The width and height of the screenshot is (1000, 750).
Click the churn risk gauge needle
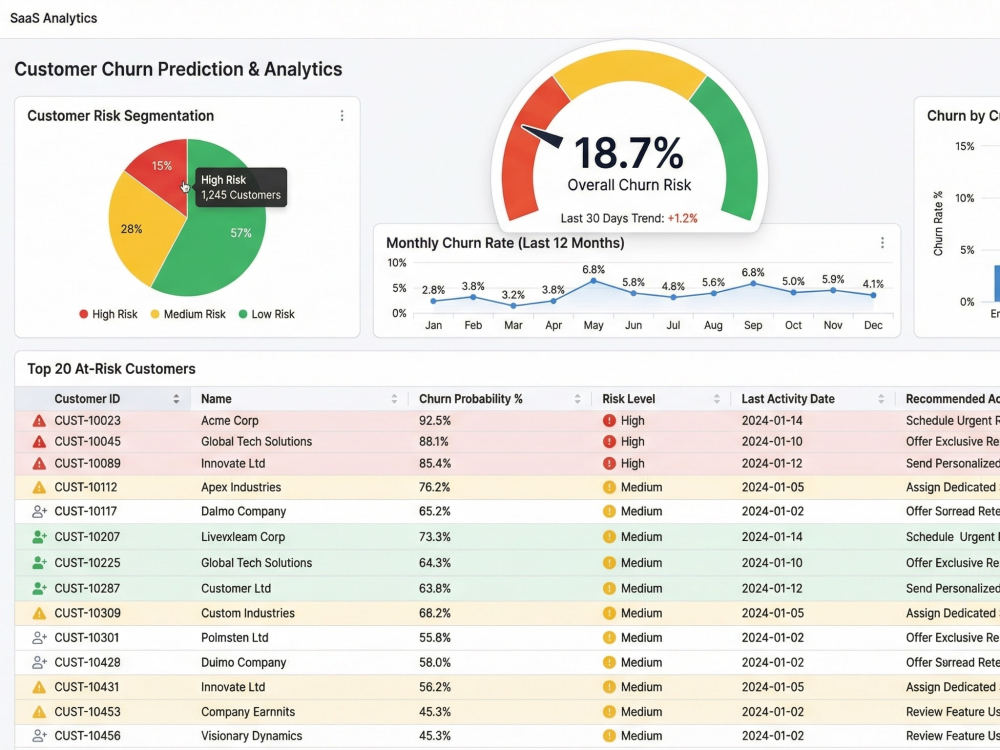542,135
